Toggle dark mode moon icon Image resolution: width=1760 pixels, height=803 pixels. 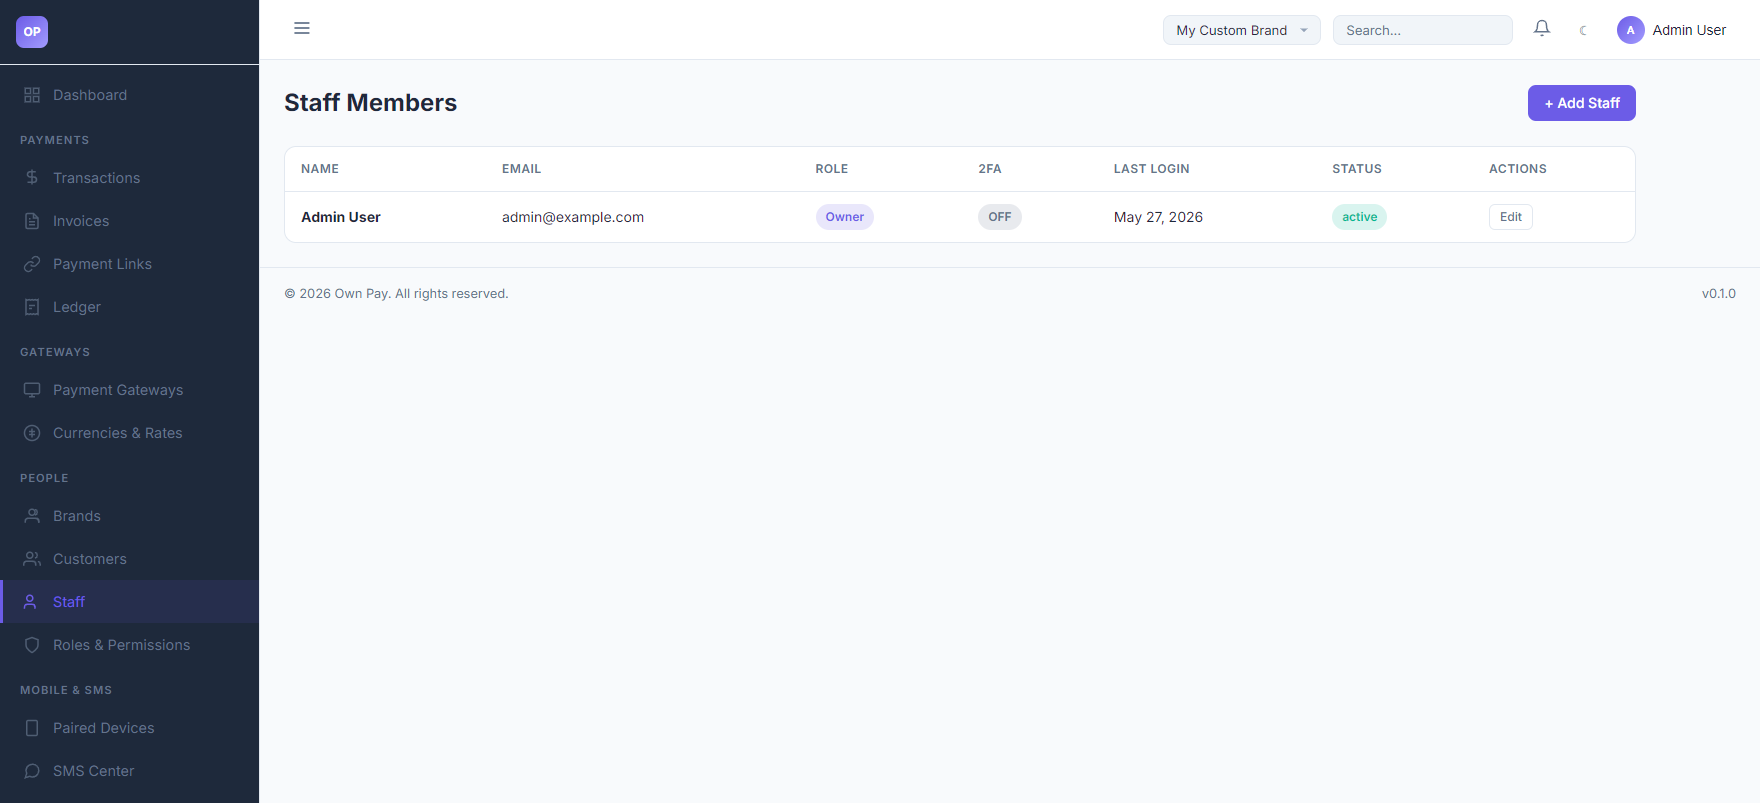[1583, 30]
